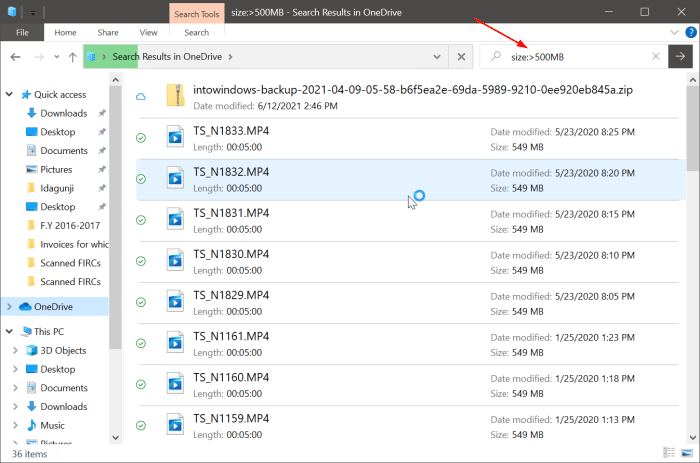The width and height of the screenshot is (700, 463).
Task: Go up one folder level arrow
Action: 72,57
